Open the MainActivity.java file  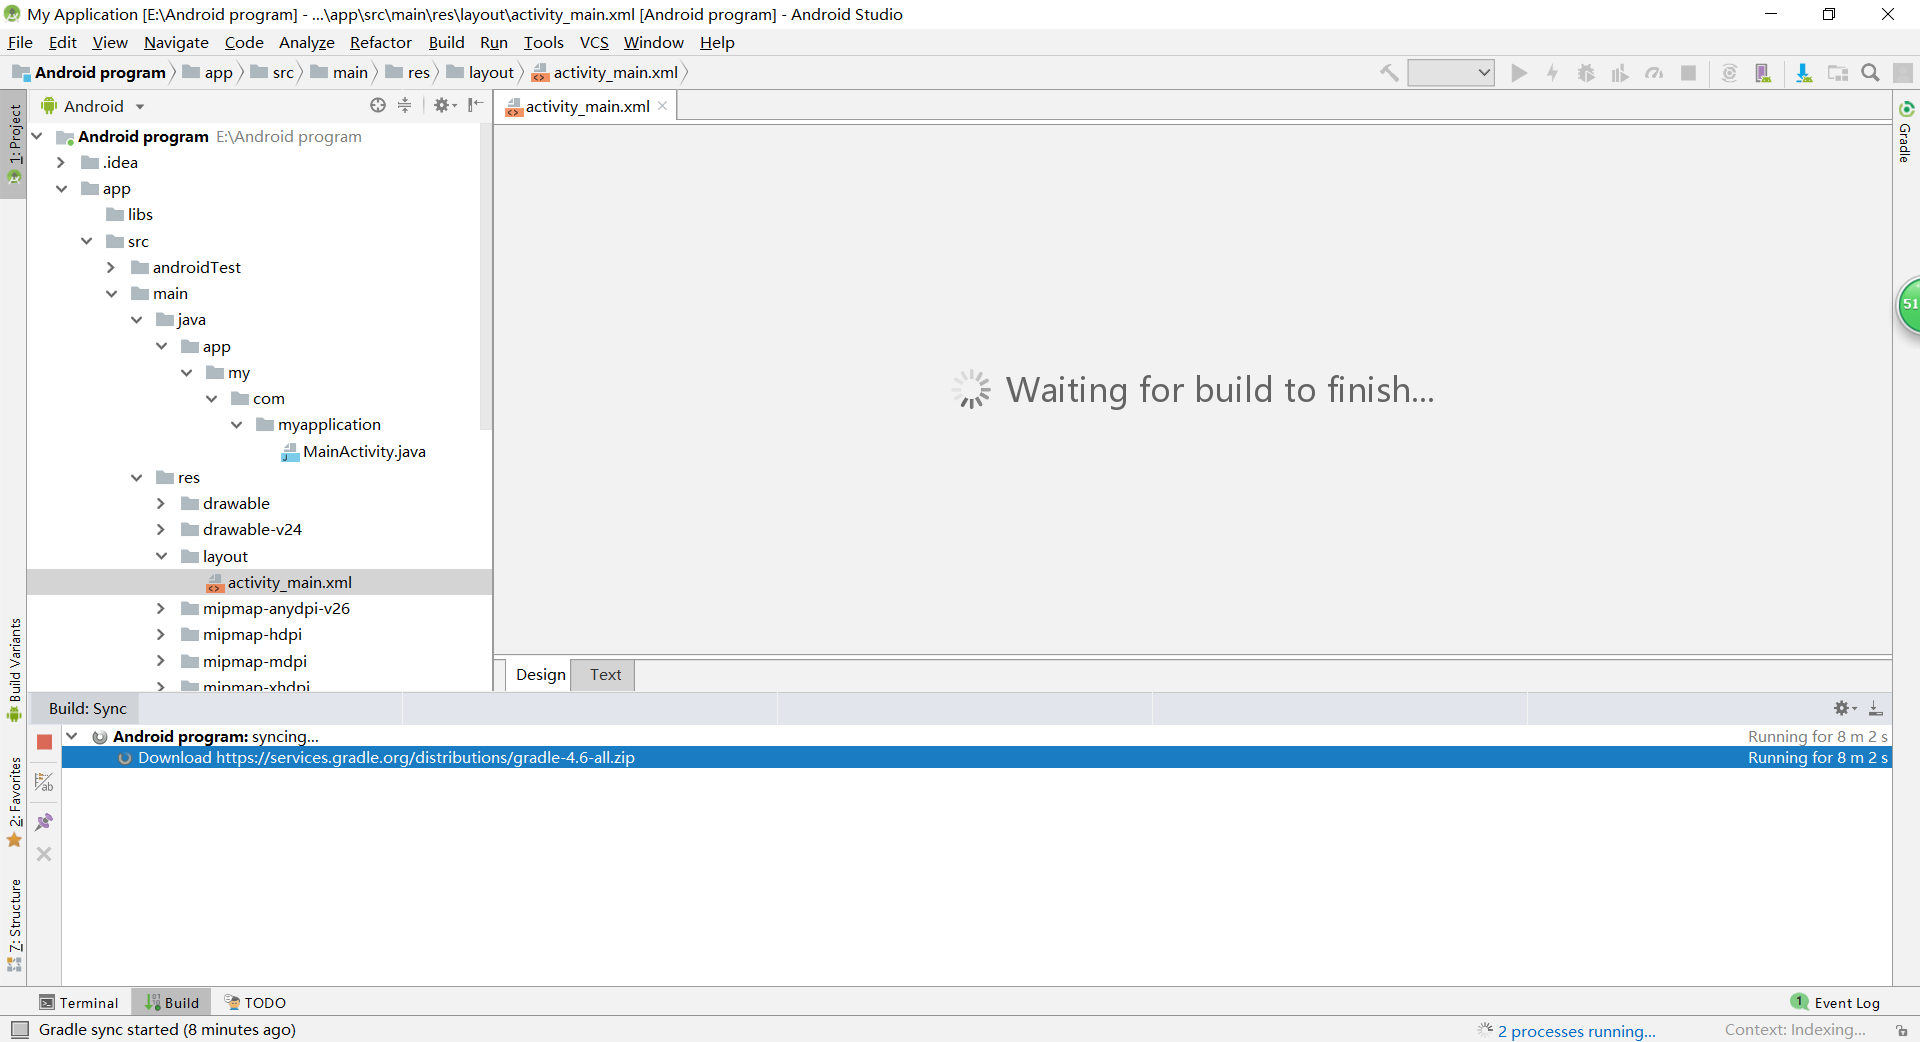pos(354,452)
